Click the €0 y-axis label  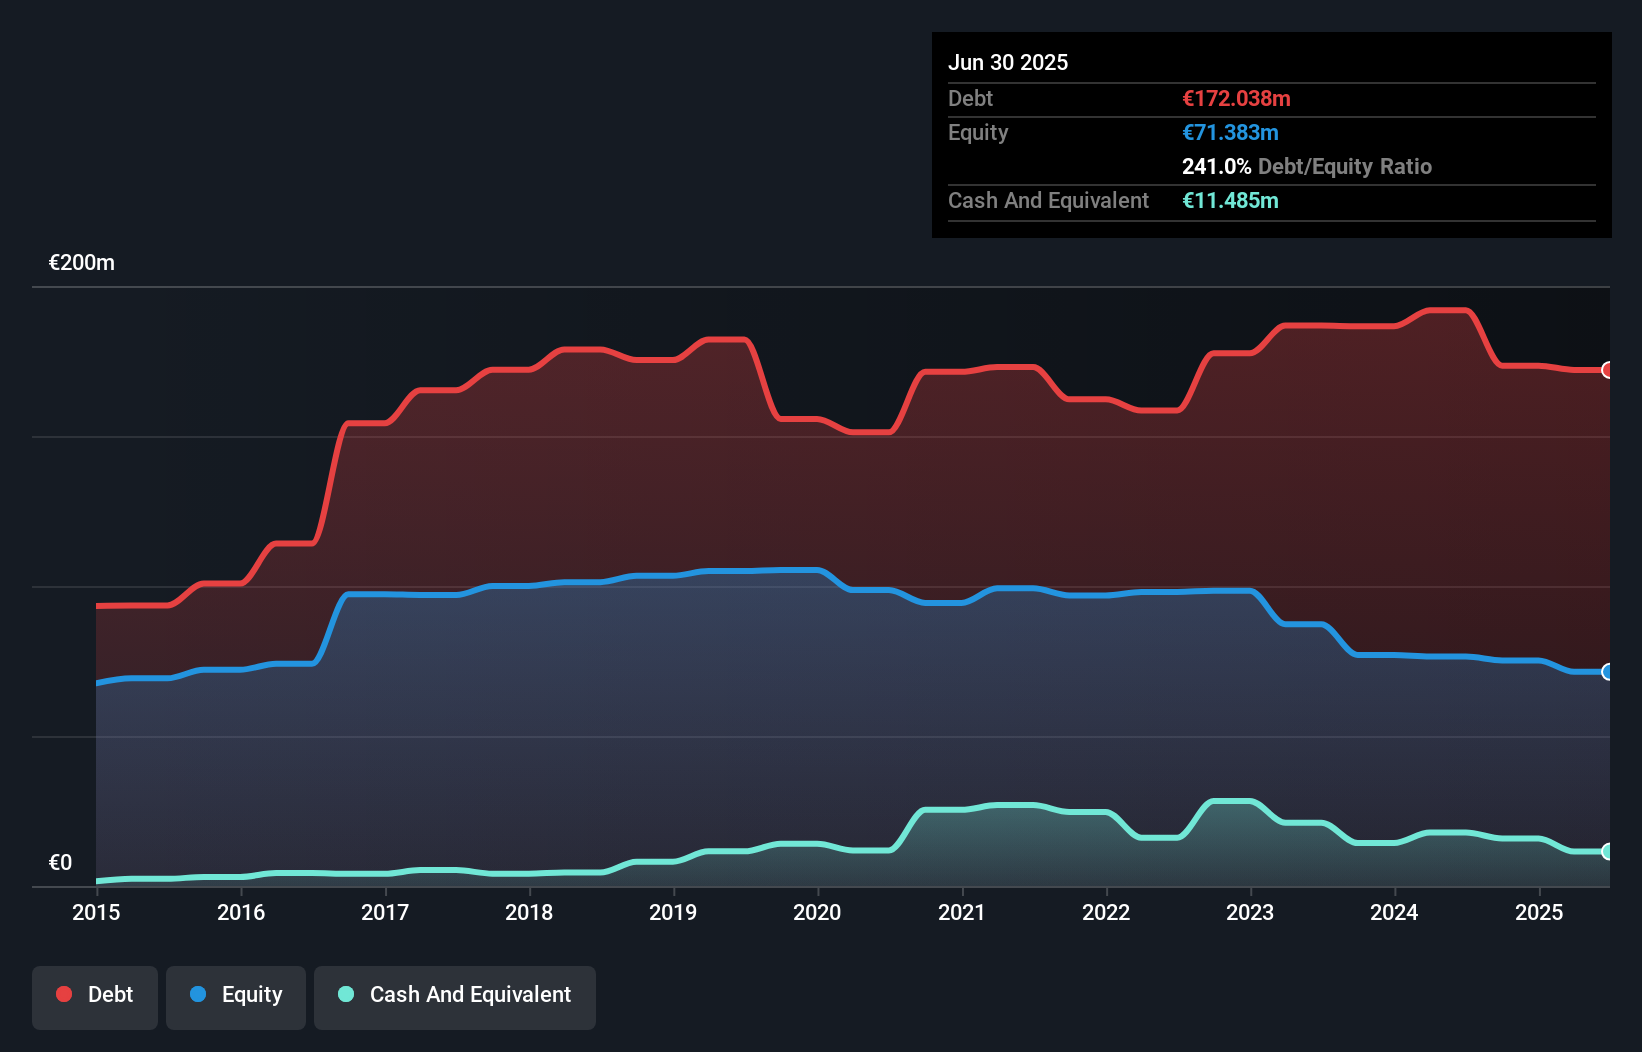tap(61, 862)
